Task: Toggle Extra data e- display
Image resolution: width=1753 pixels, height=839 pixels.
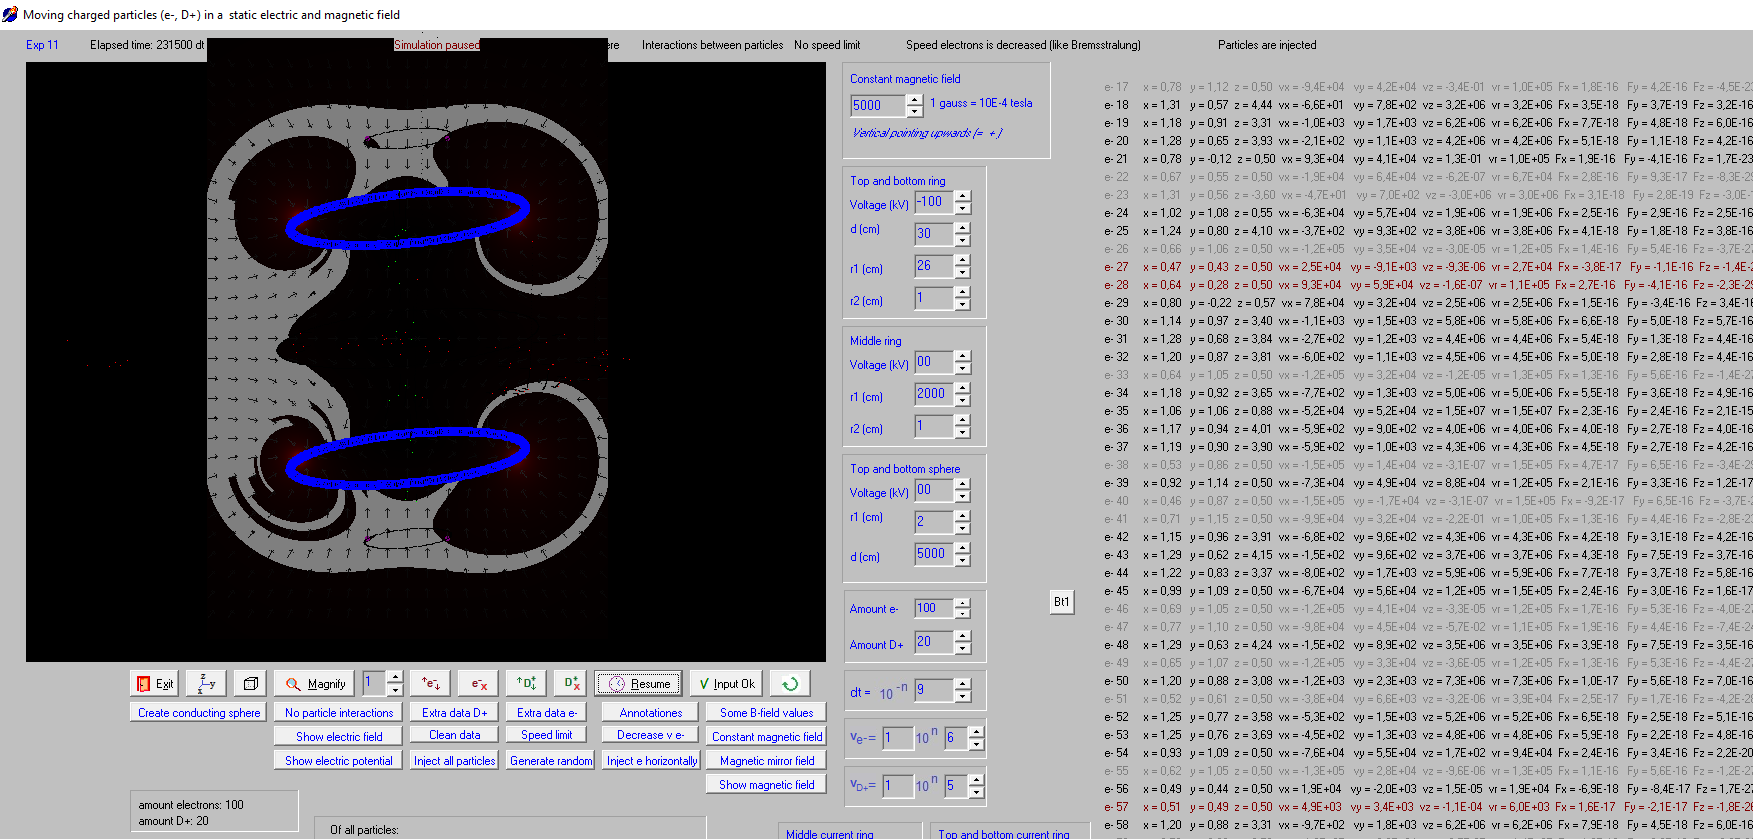Action: [547, 713]
